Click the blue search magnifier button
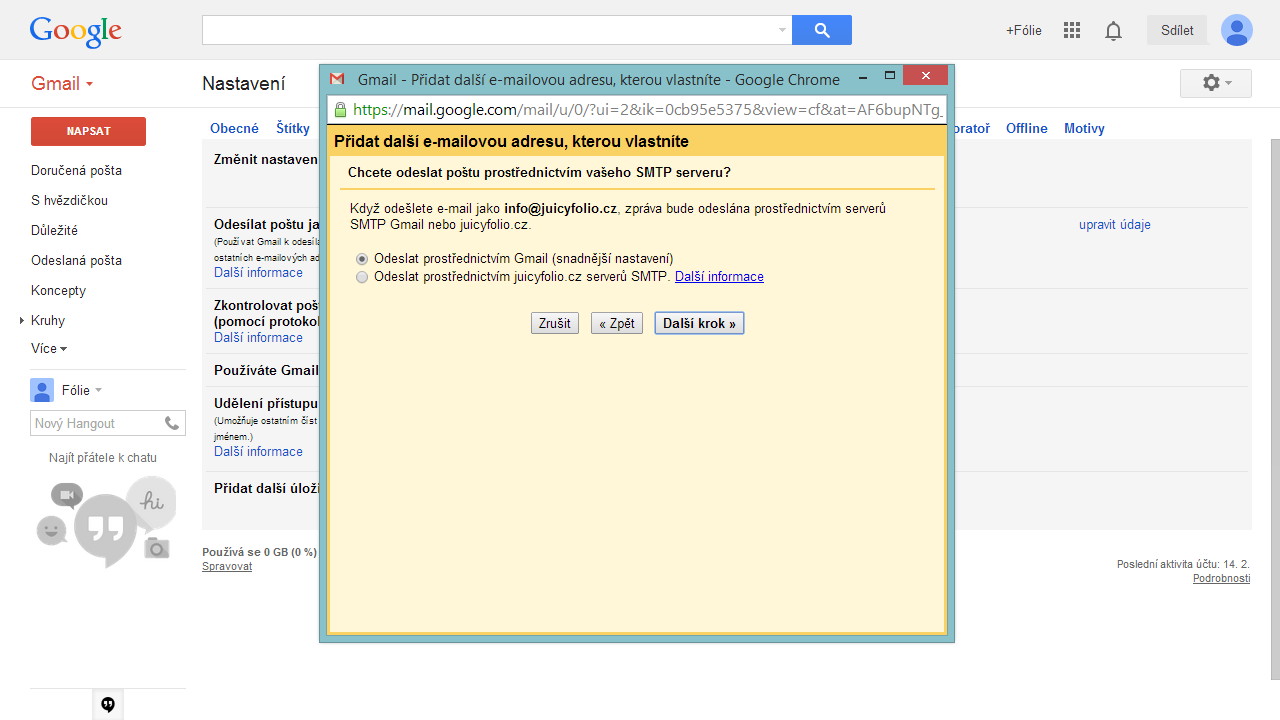Screen dimensions: 1280x720 [x=822, y=30]
